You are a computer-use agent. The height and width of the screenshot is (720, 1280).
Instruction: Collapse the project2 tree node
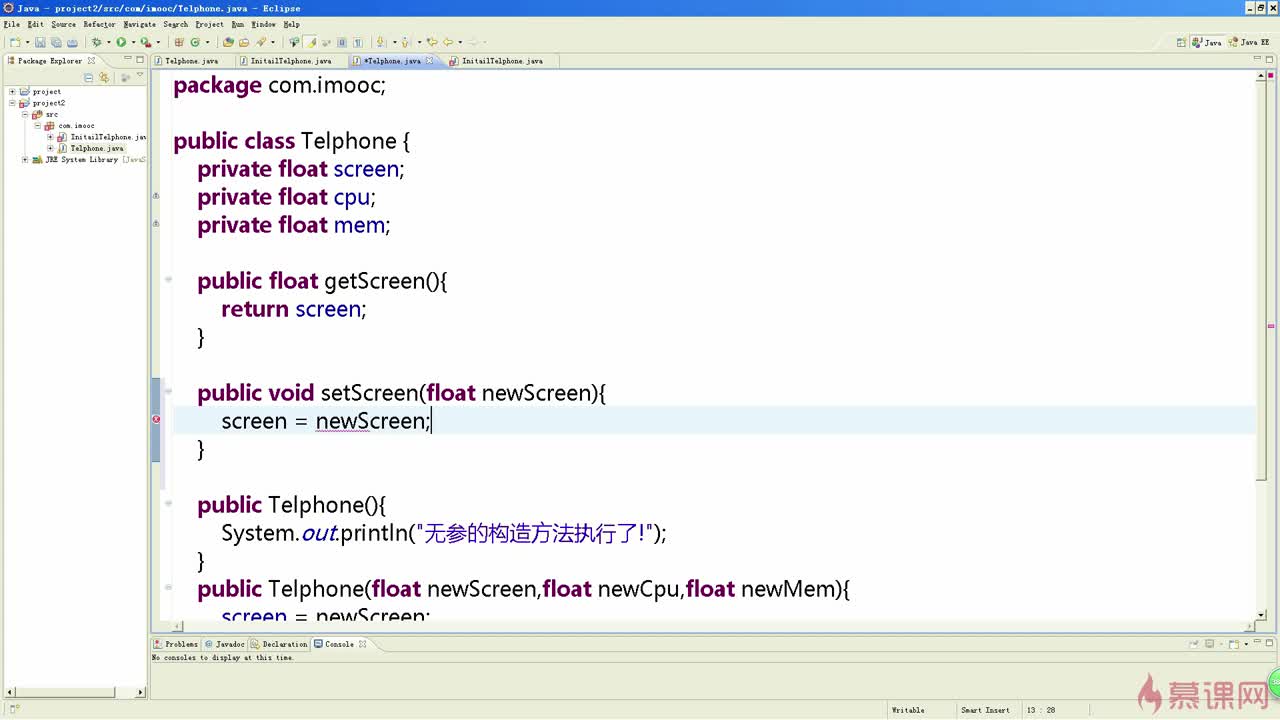tap(12, 103)
